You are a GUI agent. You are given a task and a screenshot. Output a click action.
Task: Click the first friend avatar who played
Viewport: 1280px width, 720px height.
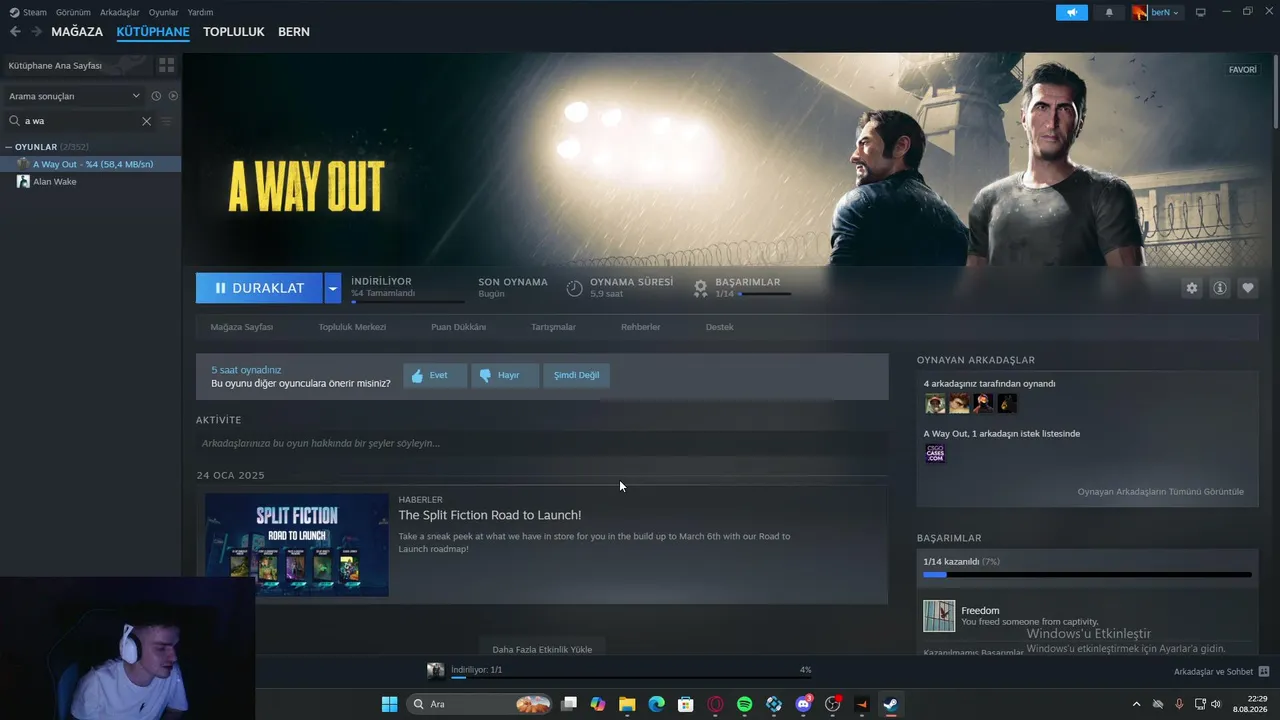point(935,403)
